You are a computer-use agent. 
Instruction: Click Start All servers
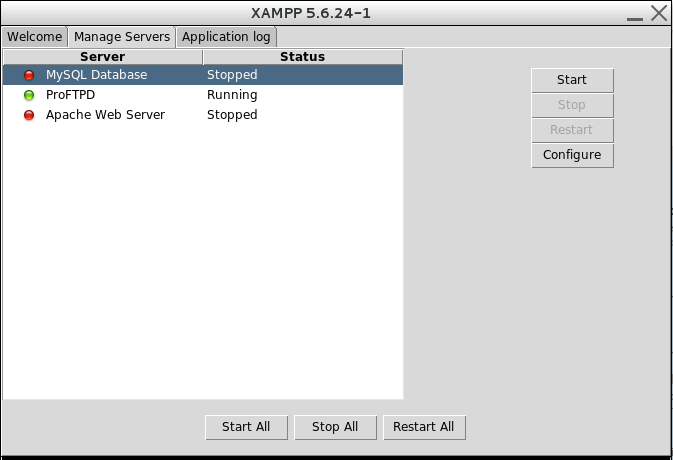246,427
